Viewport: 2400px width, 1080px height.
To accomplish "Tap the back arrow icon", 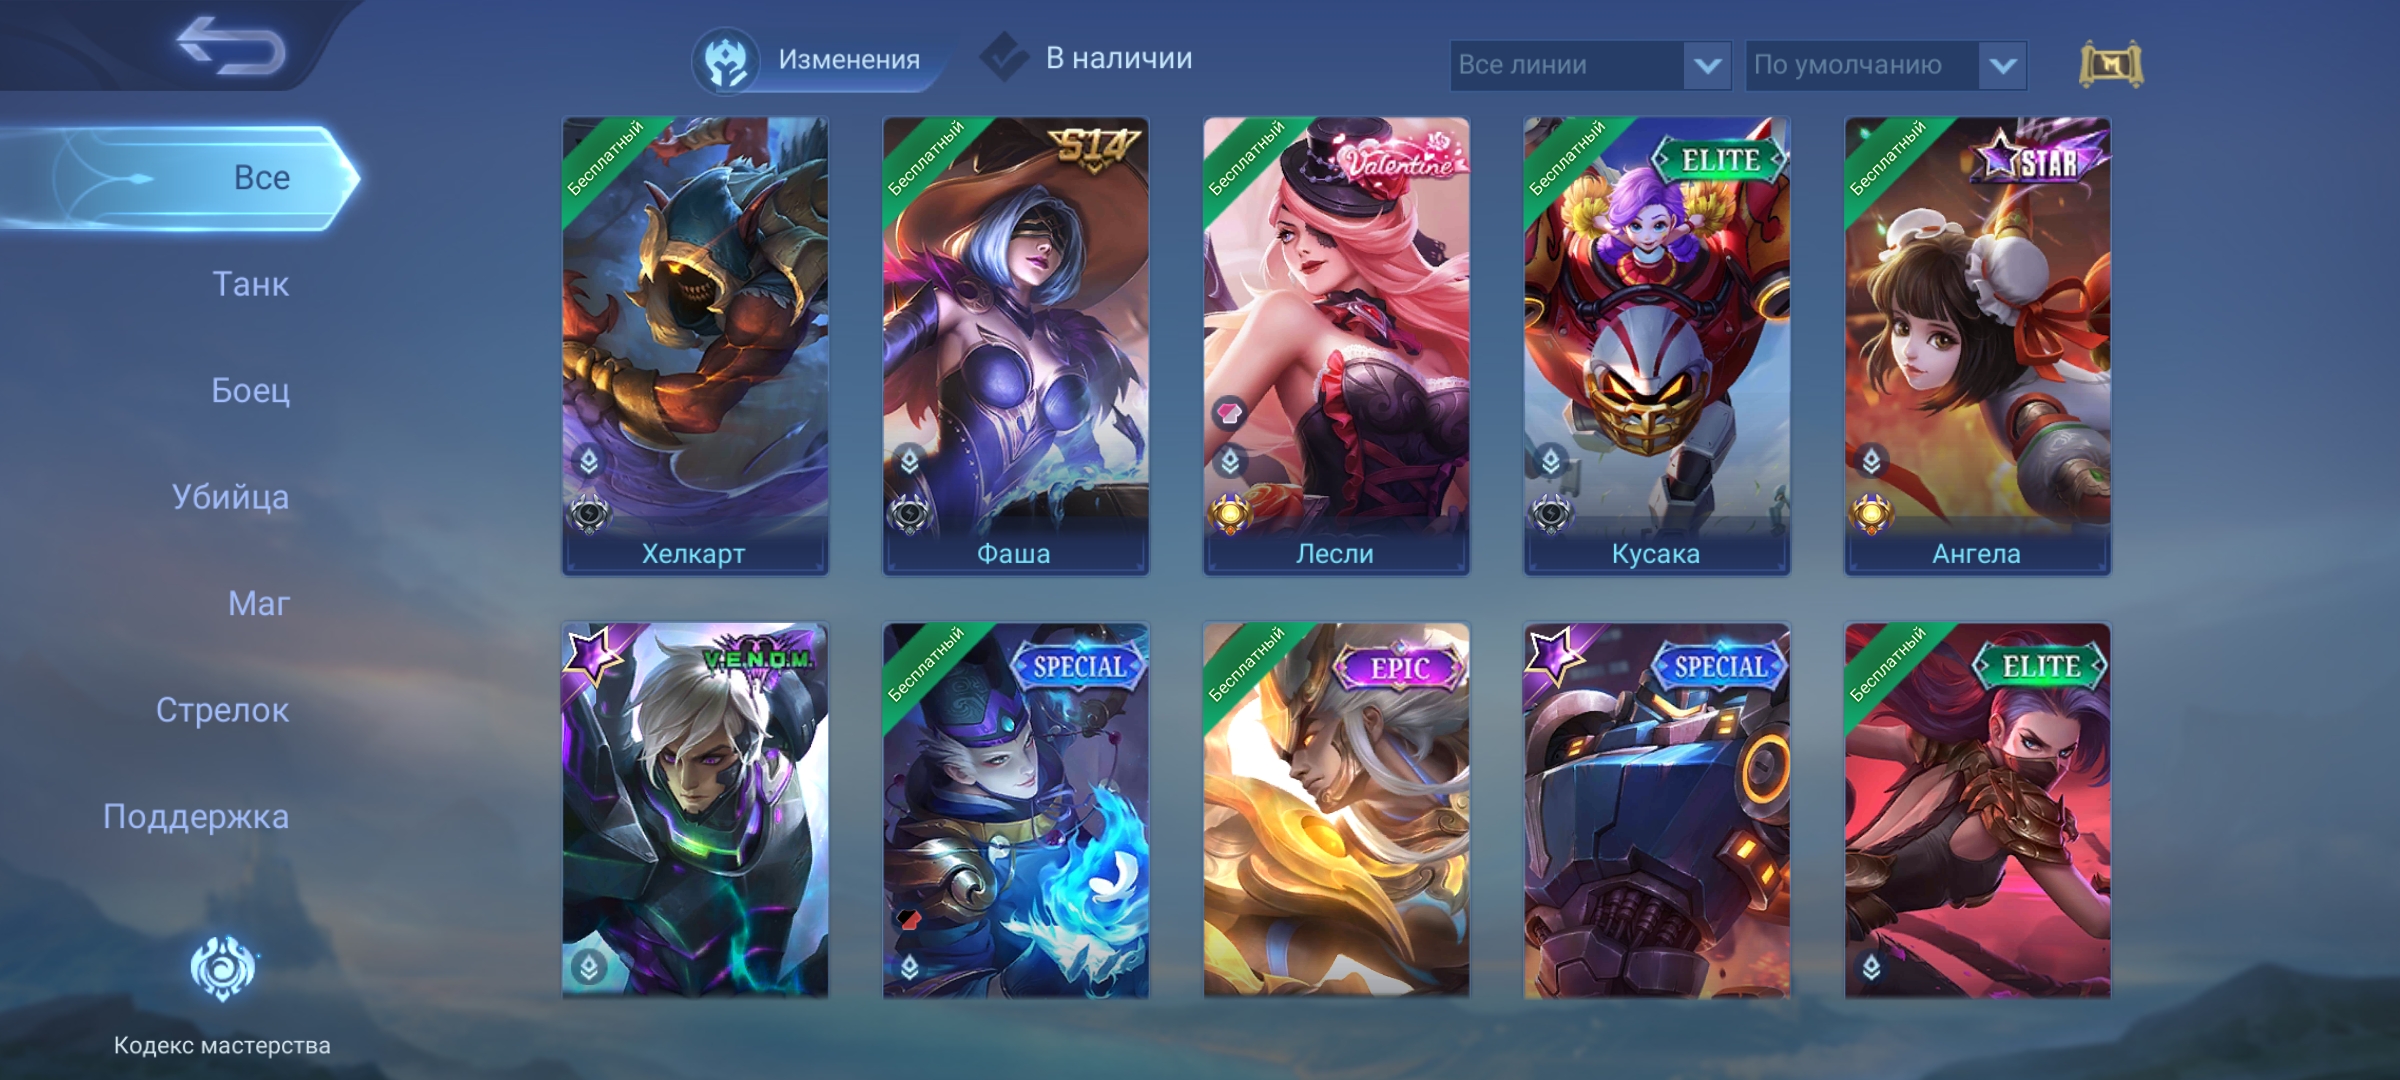I will (231, 46).
